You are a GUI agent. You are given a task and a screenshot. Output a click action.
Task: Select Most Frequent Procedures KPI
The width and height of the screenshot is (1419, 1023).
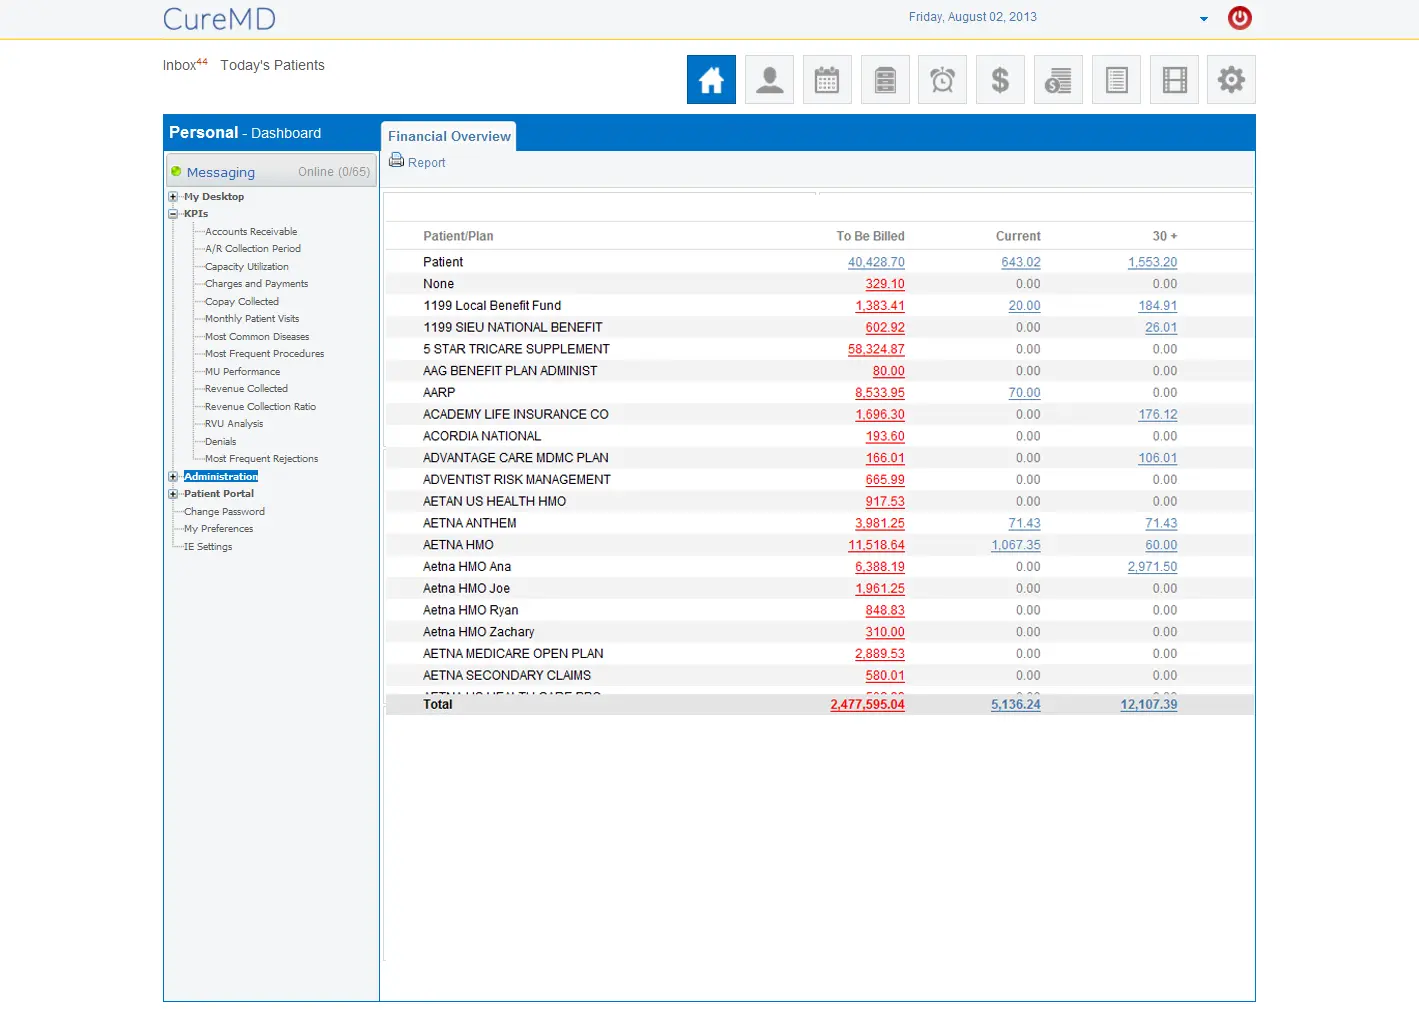coord(265,354)
